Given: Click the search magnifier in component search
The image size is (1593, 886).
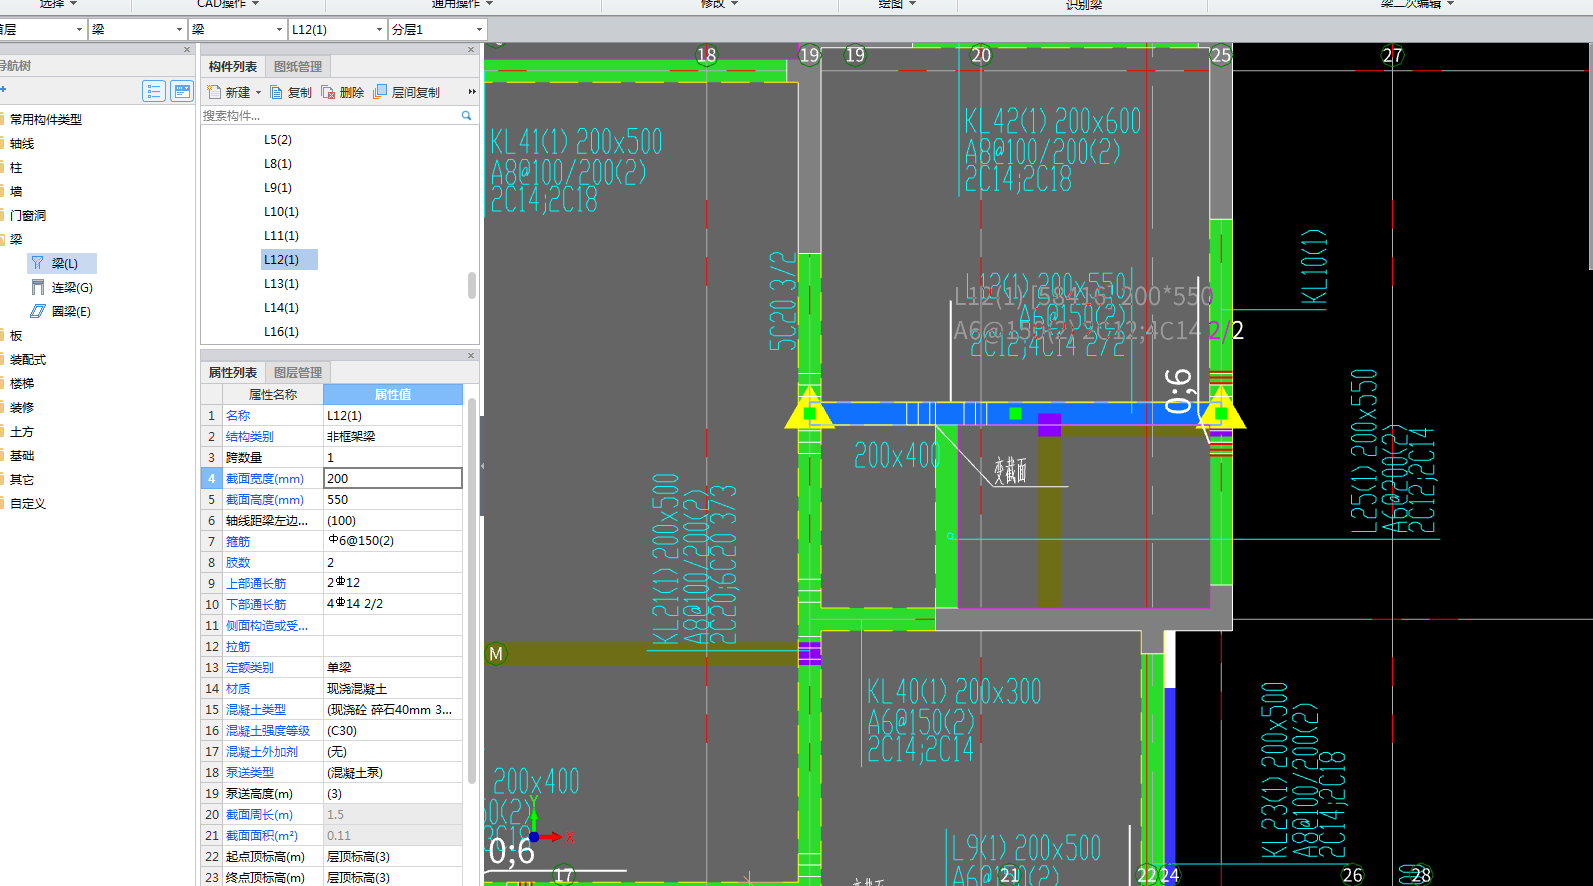Looking at the screenshot, I should [x=466, y=116].
